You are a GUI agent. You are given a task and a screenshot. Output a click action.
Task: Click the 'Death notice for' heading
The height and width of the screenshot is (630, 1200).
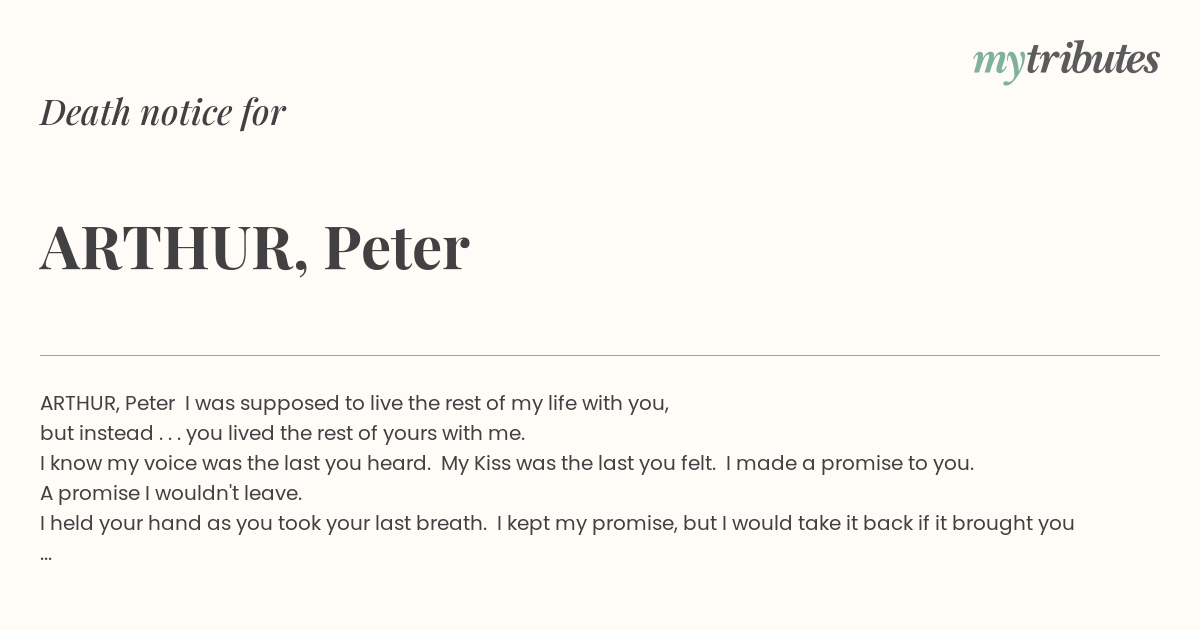point(163,113)
